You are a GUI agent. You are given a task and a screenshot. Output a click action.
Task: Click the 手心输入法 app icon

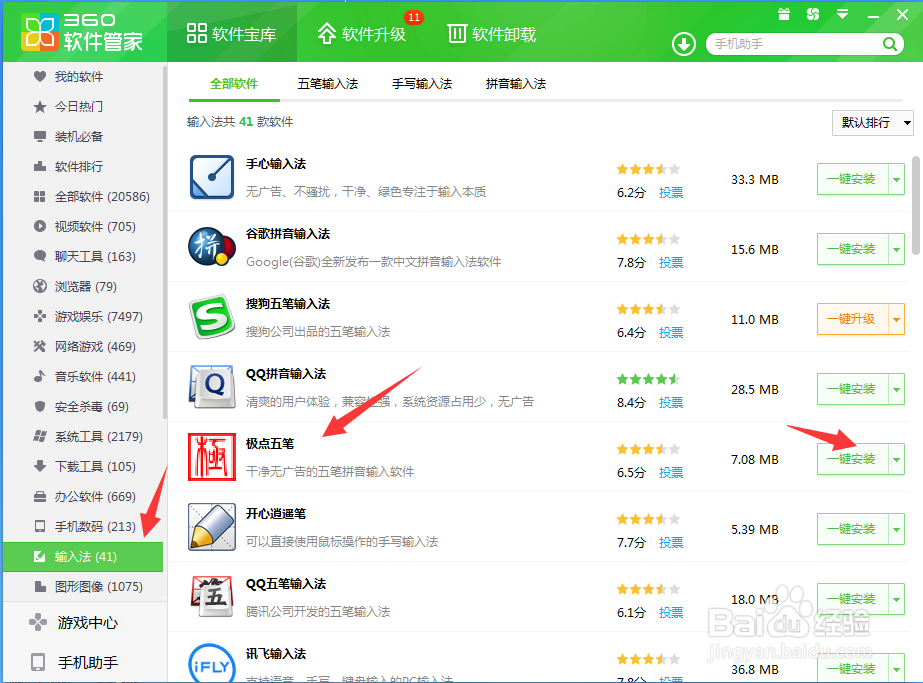[x=212, y=177]
